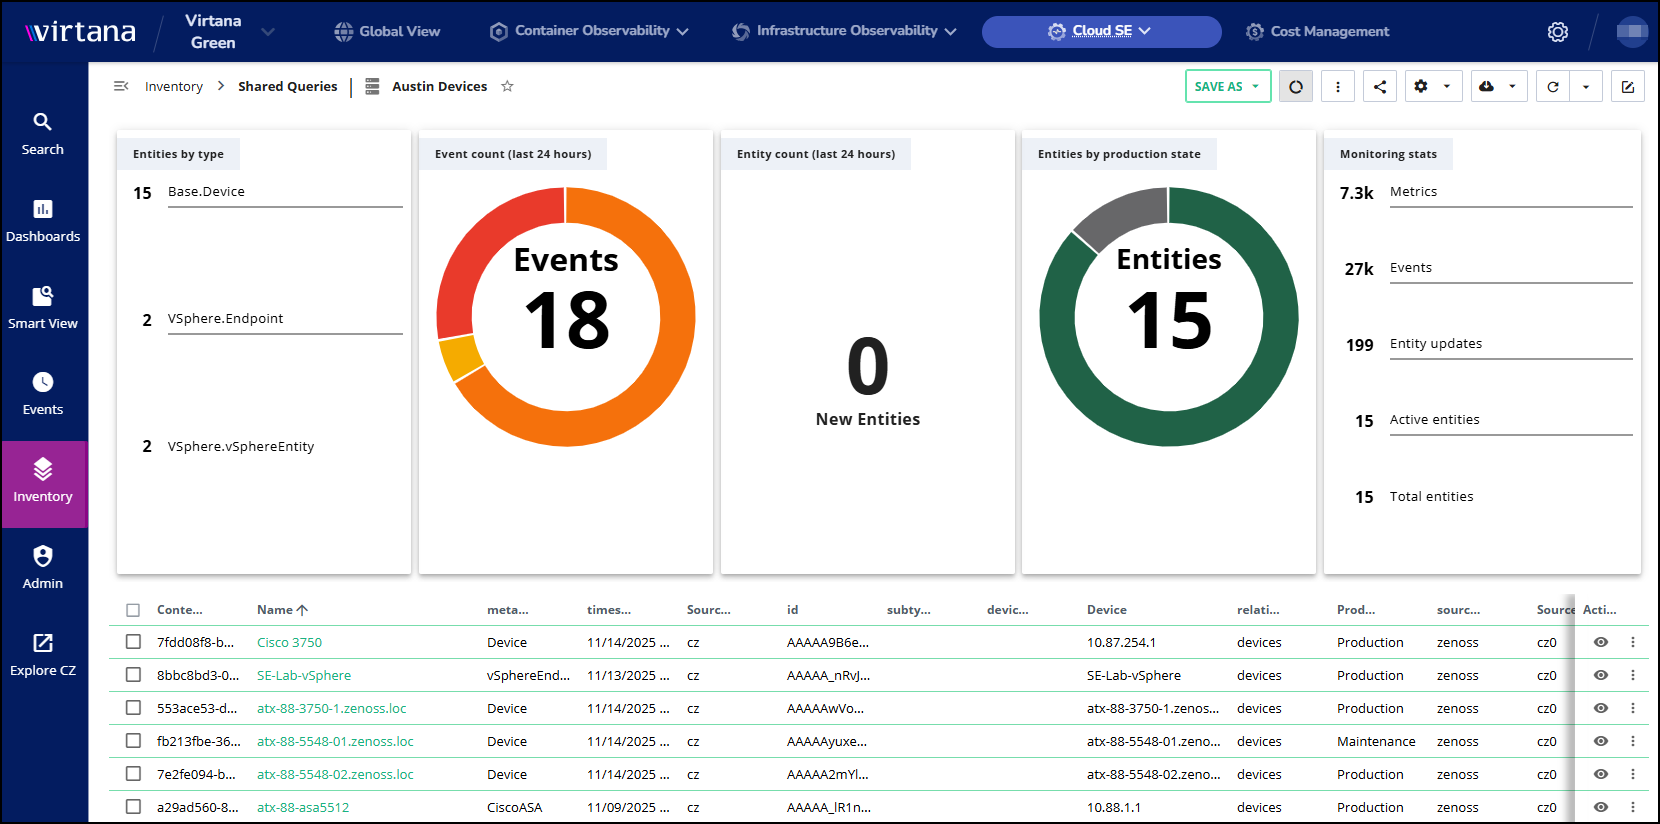Favorite Austin Devices with the star icon
Viewport: 1660px width, 824px height.
[507, 86]
